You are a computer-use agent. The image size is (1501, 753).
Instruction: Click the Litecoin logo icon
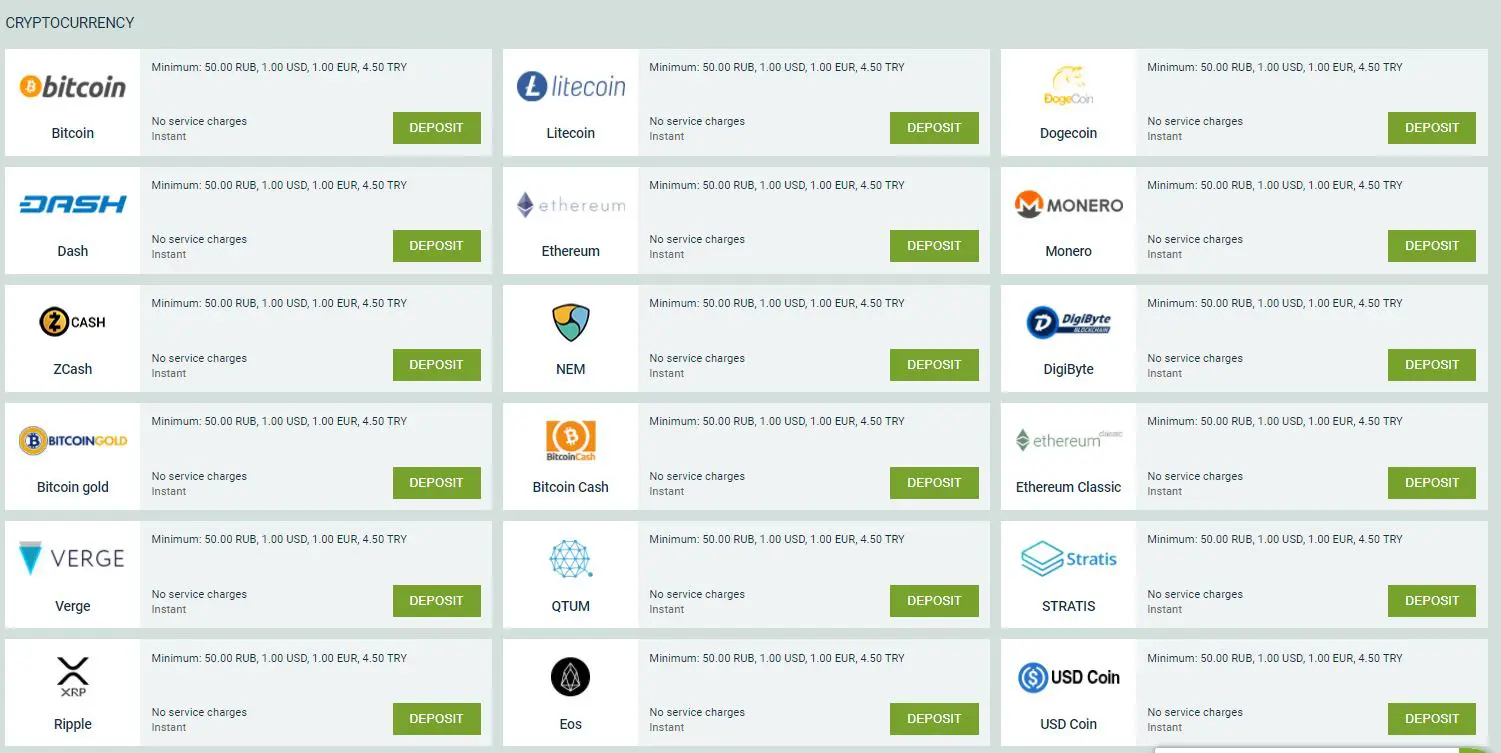click(571, 87)
